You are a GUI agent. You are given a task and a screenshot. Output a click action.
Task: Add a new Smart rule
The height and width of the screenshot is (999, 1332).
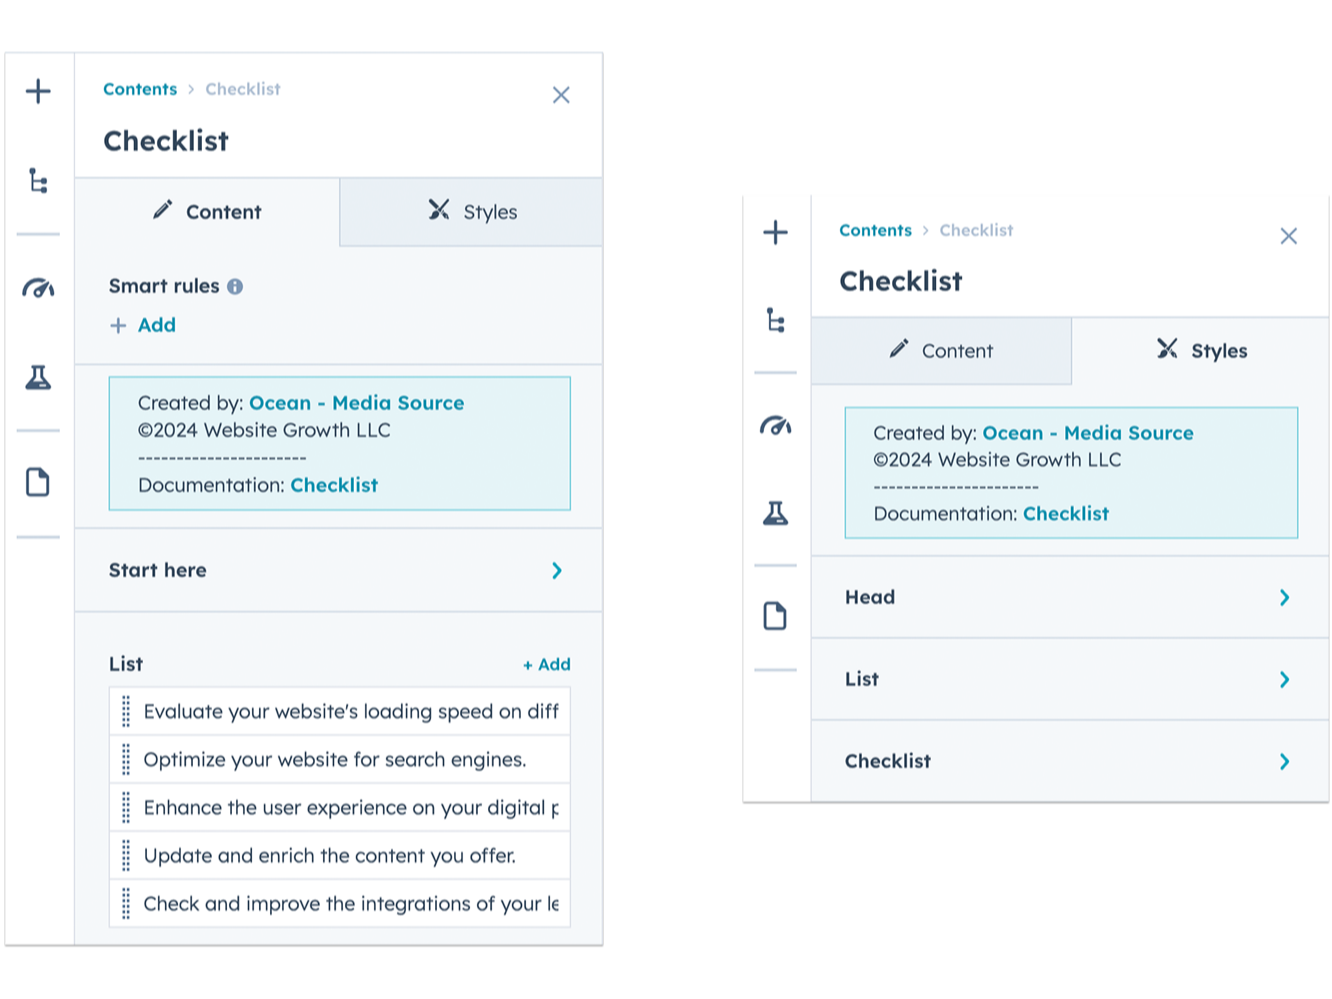(143, 324)
